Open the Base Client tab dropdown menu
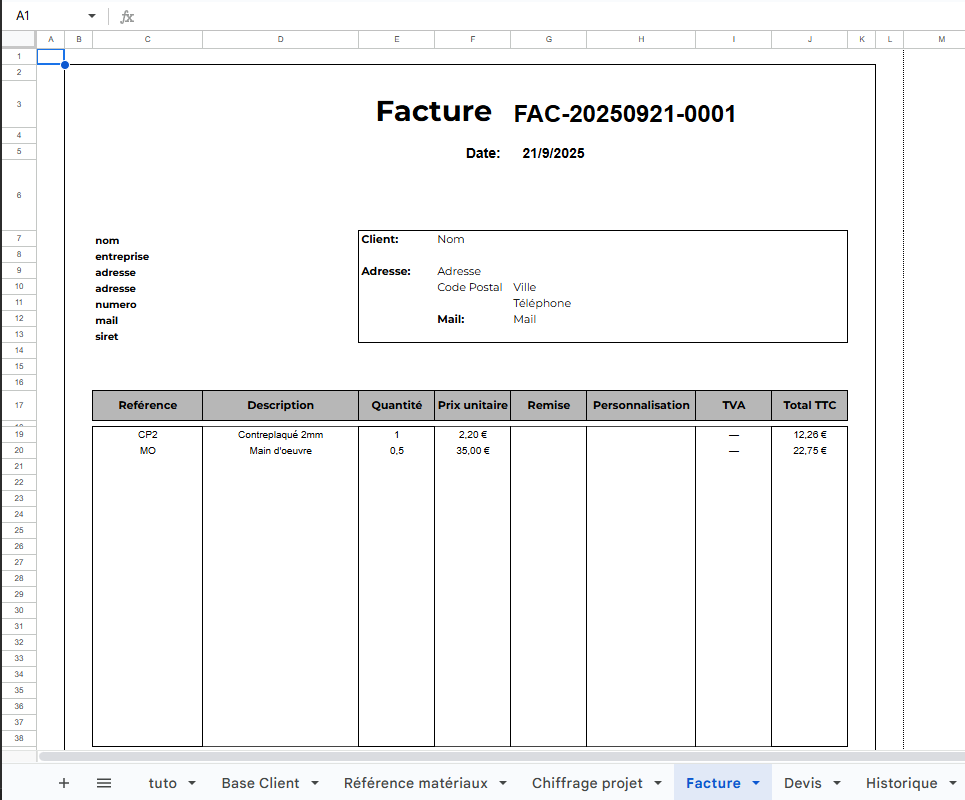 tap(314, 783)
